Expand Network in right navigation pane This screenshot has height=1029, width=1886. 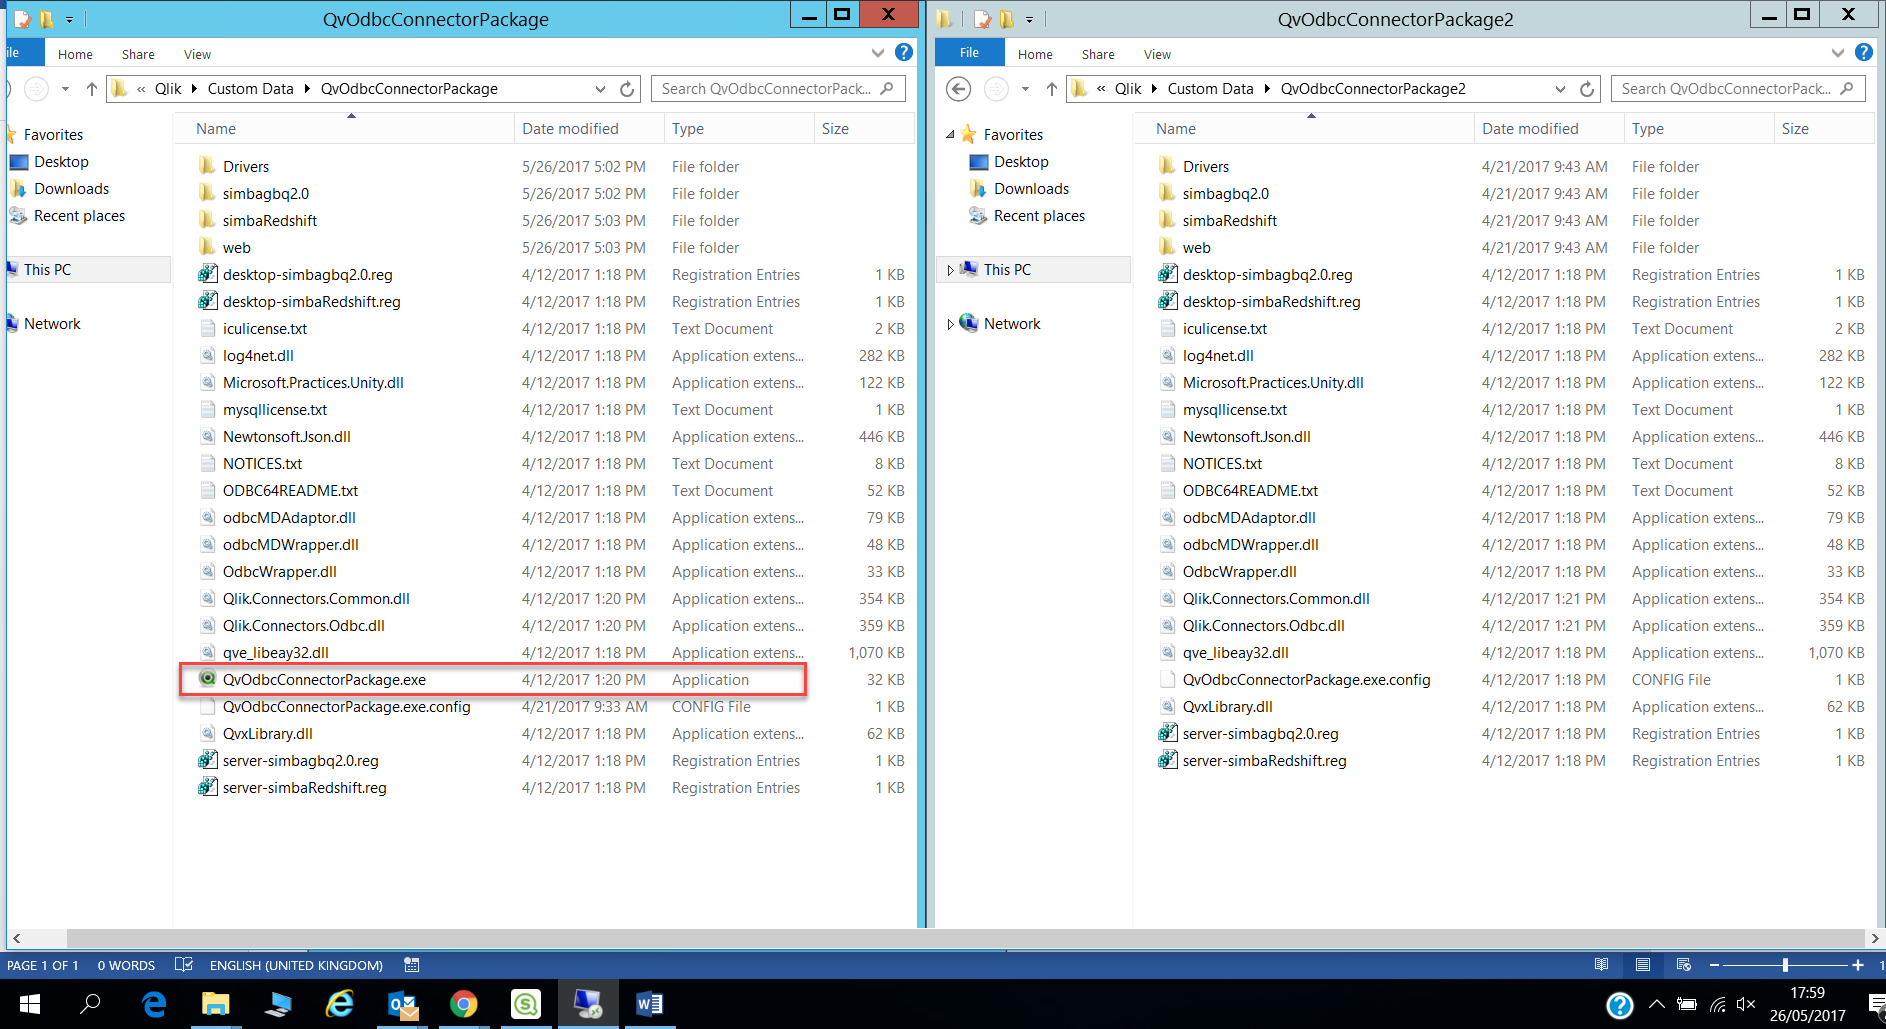point(949,324)
